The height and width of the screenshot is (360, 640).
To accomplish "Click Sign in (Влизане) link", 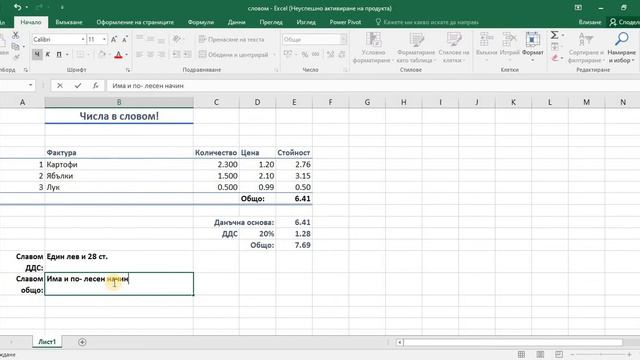I will coord(590,22).
